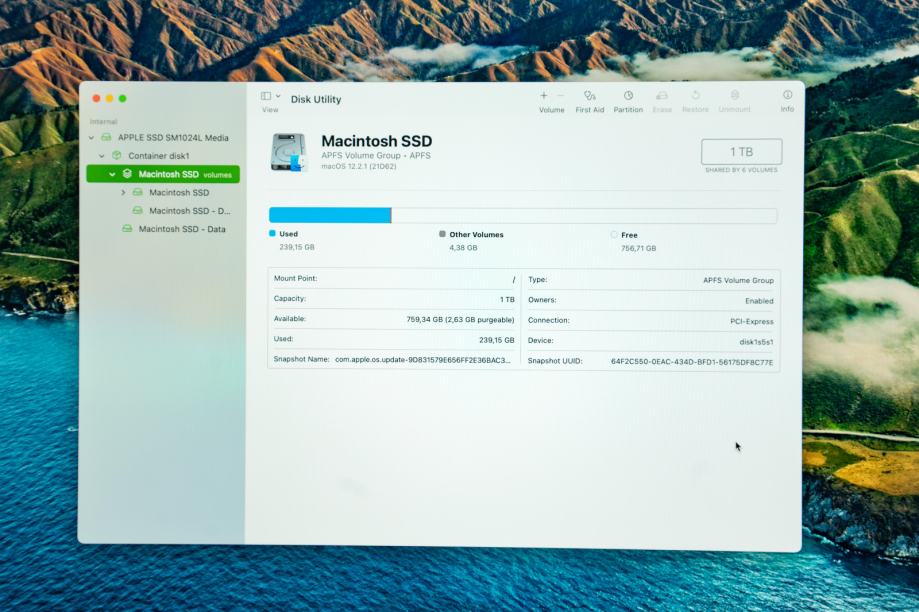Screen dimensions: 919x612
Task: Click the Container disk1 container icon
Action: [117, 155]
